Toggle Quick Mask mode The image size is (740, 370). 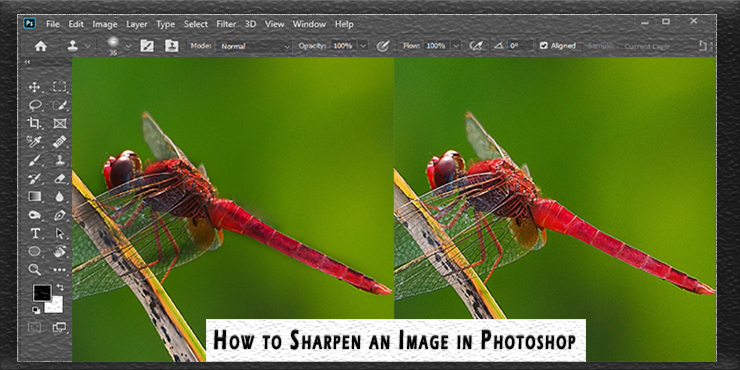coord(34,327)
